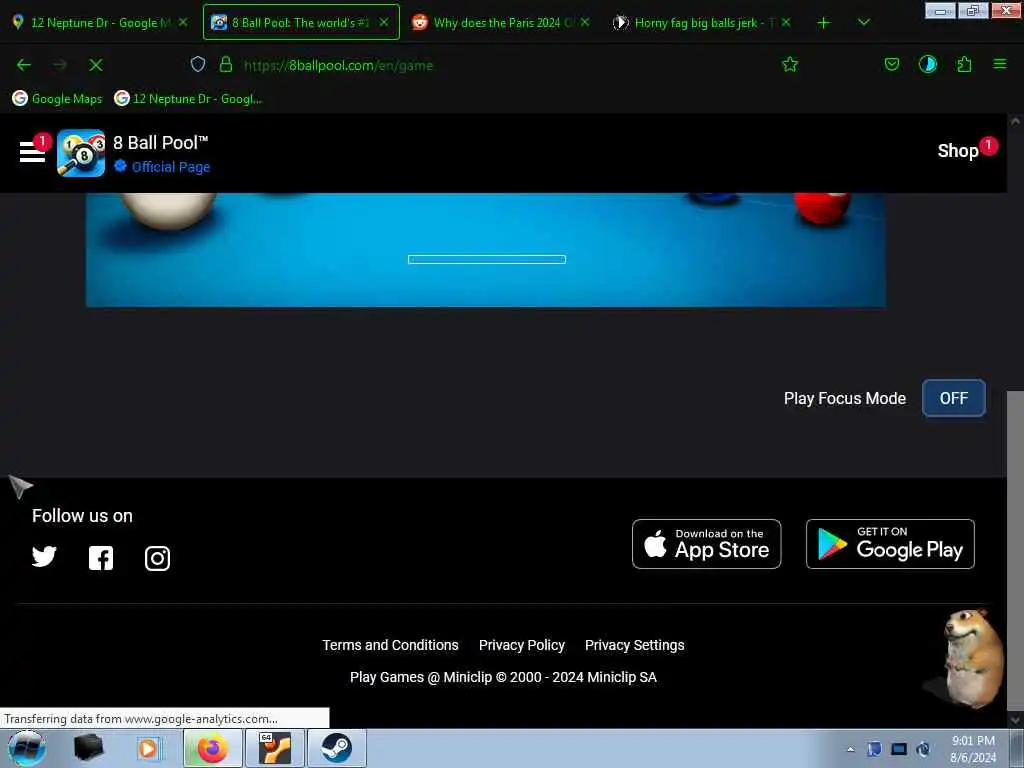The height and width of the screenshot is (768, 1024).
Task: Open the Firefox application menu
Action: click(x=1000, y=64)
